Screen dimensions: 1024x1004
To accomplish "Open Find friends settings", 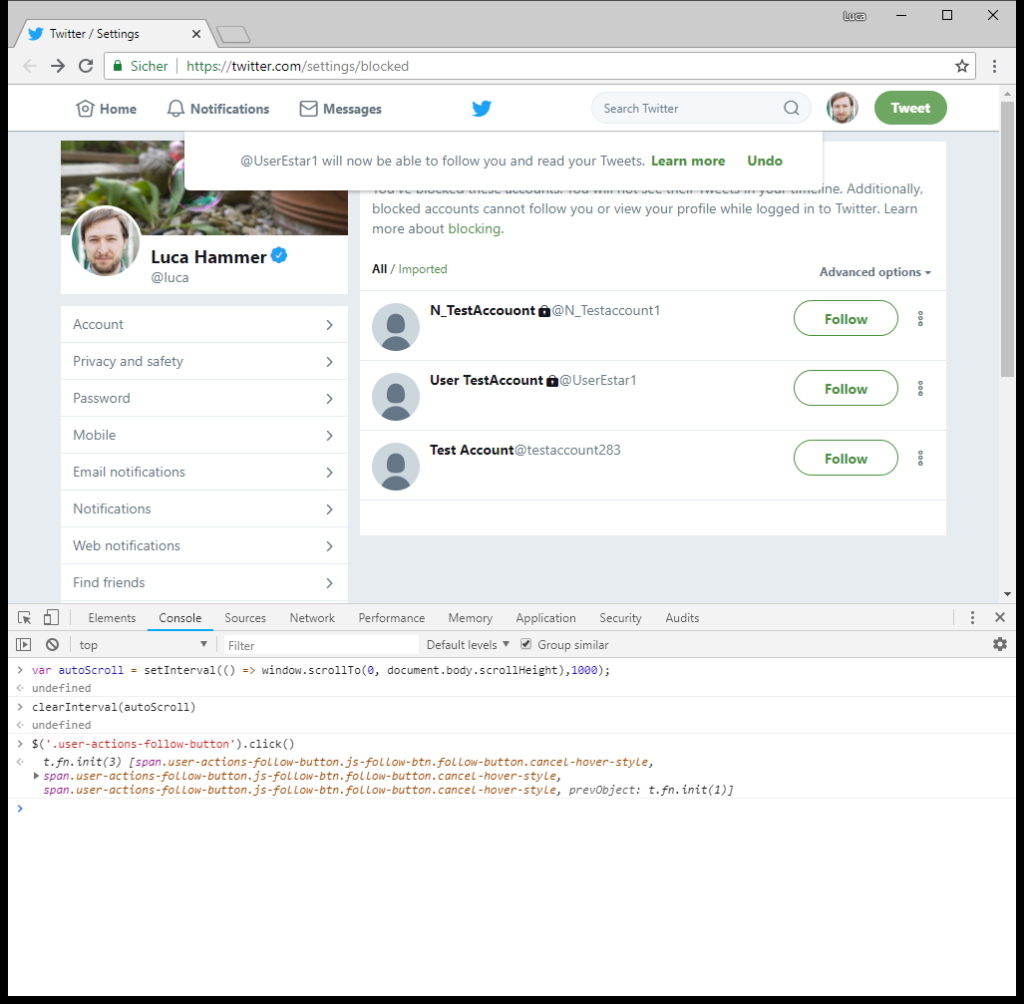I will tap(204, 583).
